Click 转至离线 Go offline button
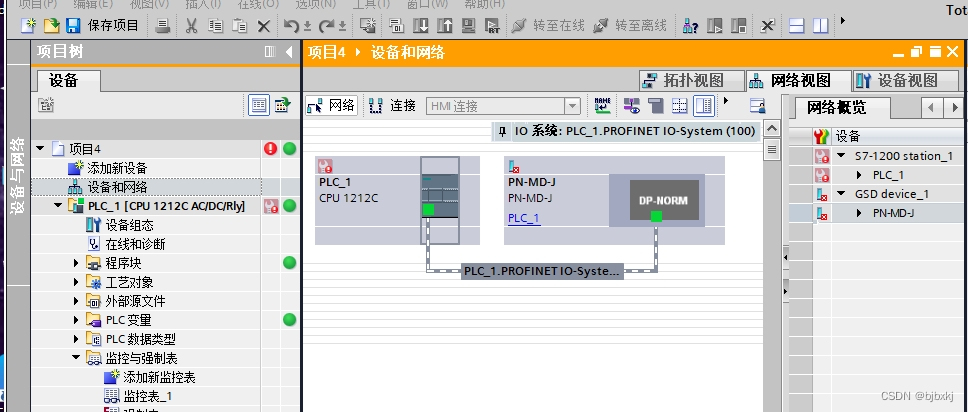The height and width of the screenshot is (412, 968). [x=630, y=25]
